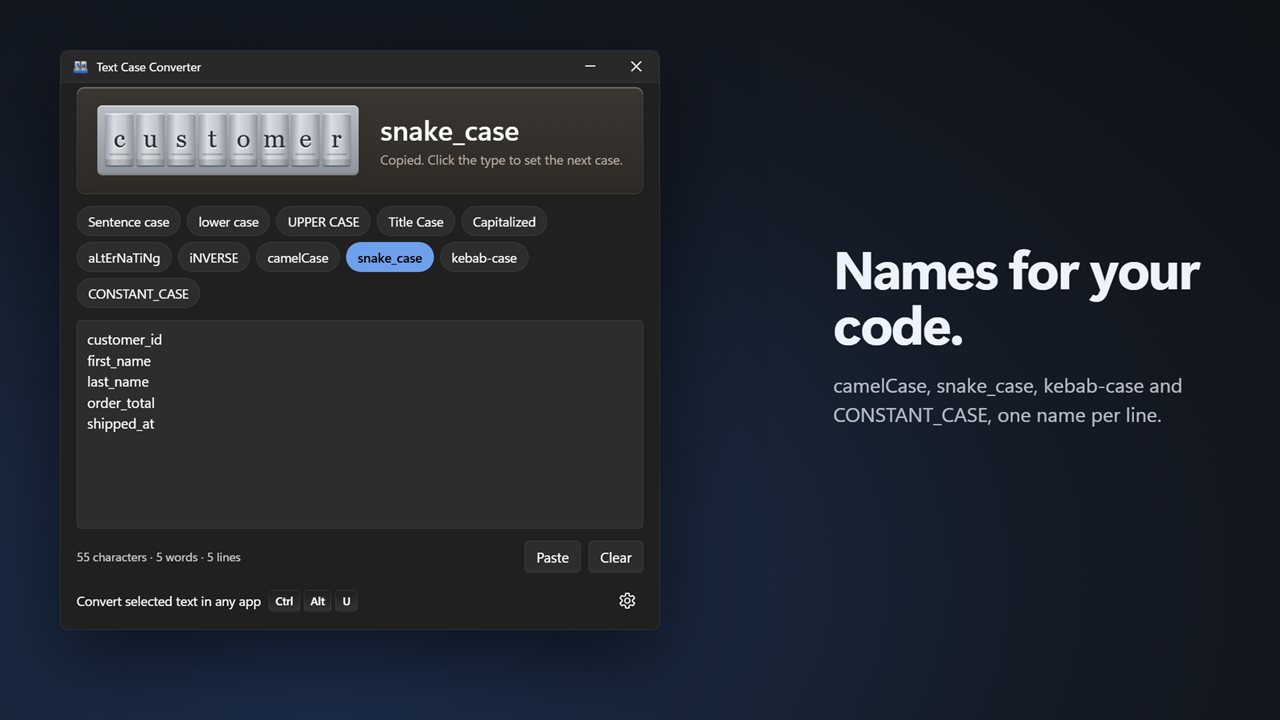The image size is (1280, 720).
Task: Click the Convert selected text in any app label
Action: tap(169, 602)
